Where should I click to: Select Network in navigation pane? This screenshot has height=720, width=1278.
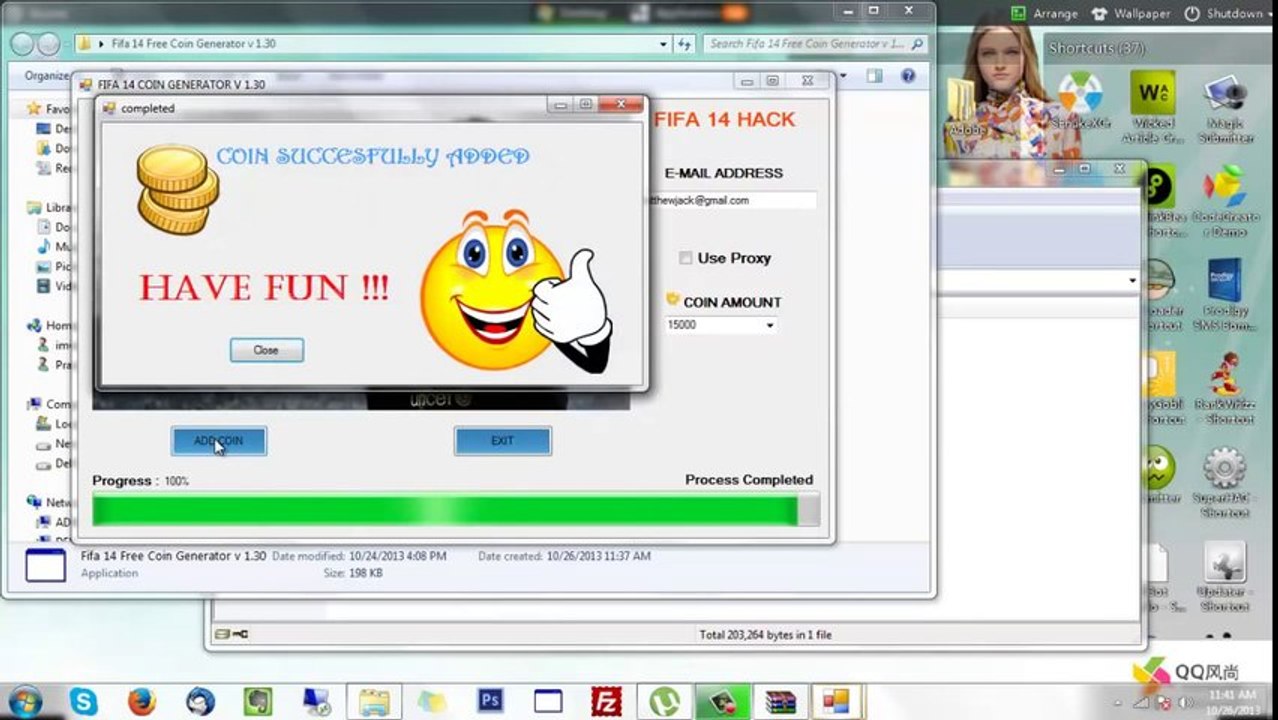point(50,502)
